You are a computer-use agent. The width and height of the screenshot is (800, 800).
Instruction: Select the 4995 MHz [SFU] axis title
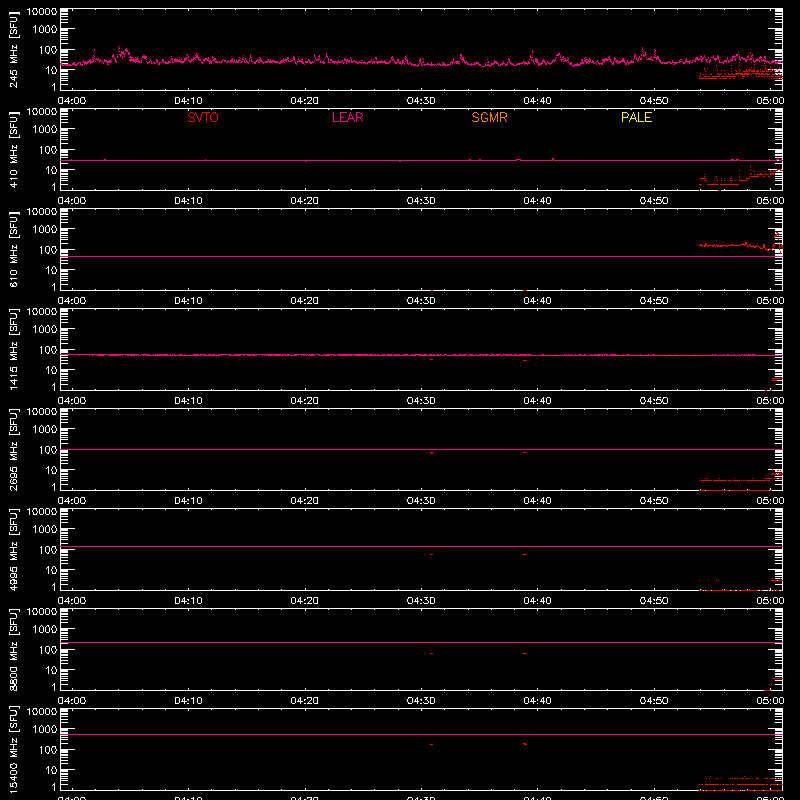tap(14, 549)
